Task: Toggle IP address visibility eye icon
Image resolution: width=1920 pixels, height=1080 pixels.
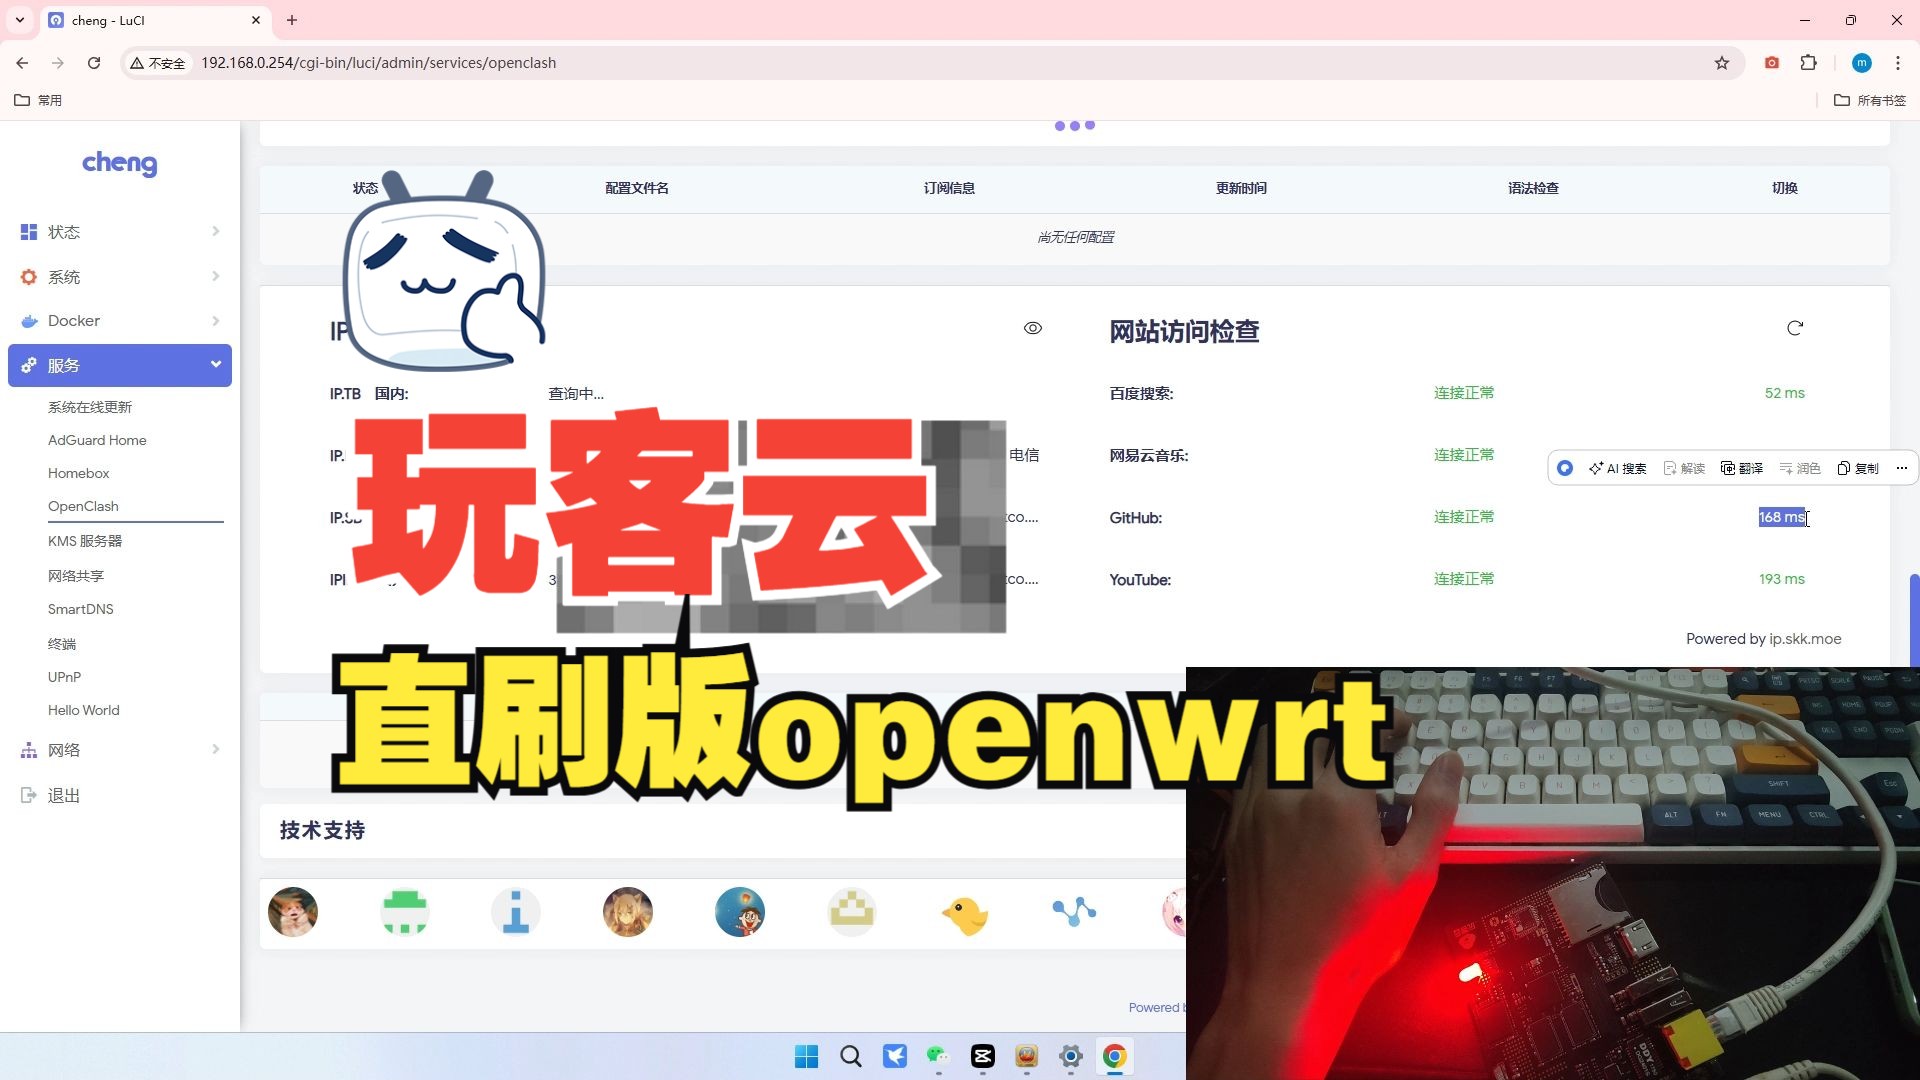Action: point(1033,328)
